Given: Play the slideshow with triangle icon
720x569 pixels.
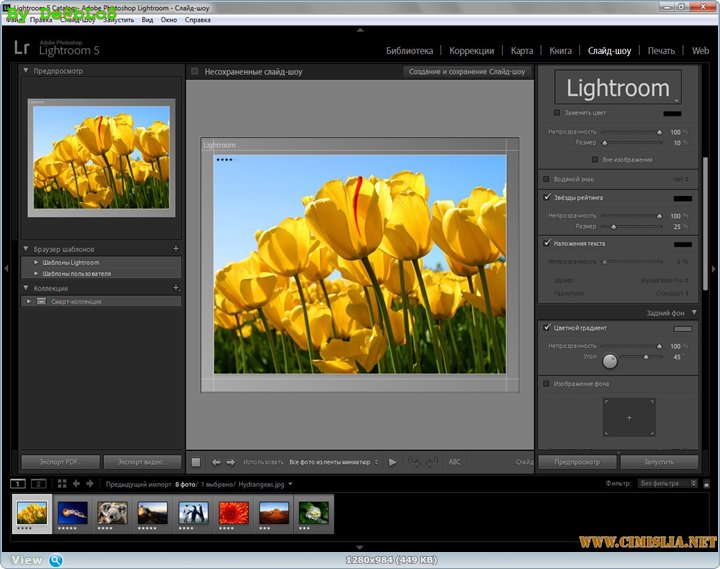Looking at the screenshot, I should pyautogui.click(x=392, y=462).
